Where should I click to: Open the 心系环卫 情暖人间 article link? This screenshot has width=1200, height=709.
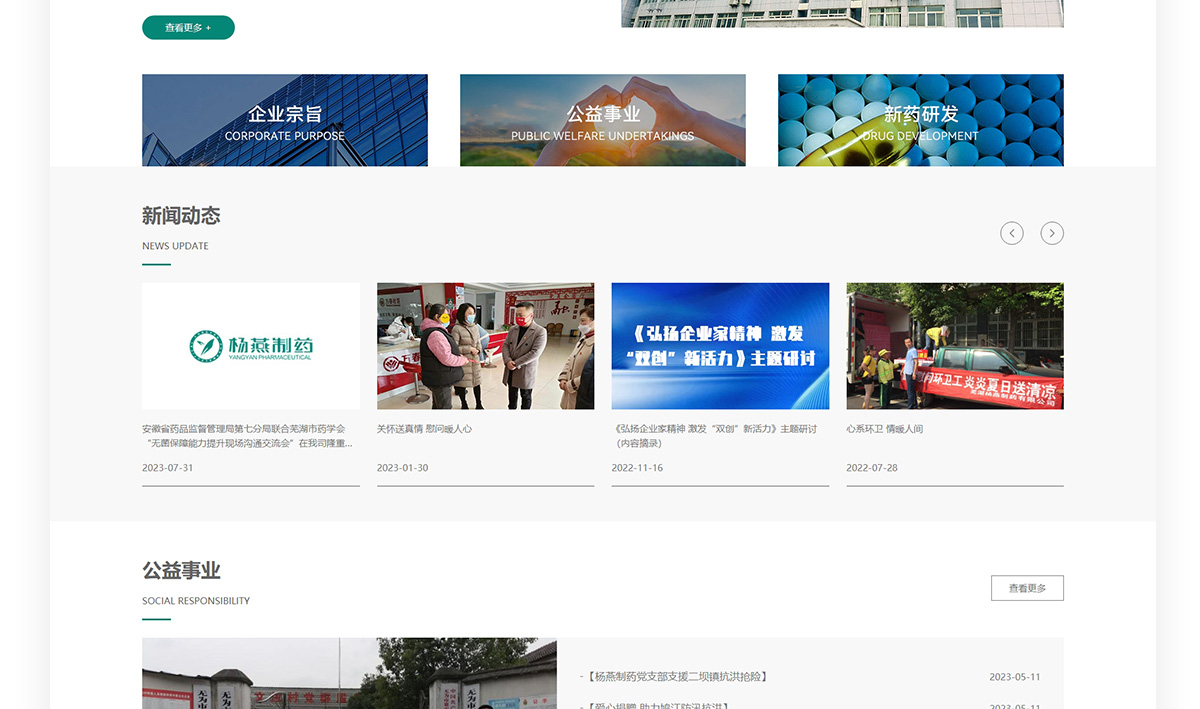coord(885,429)
